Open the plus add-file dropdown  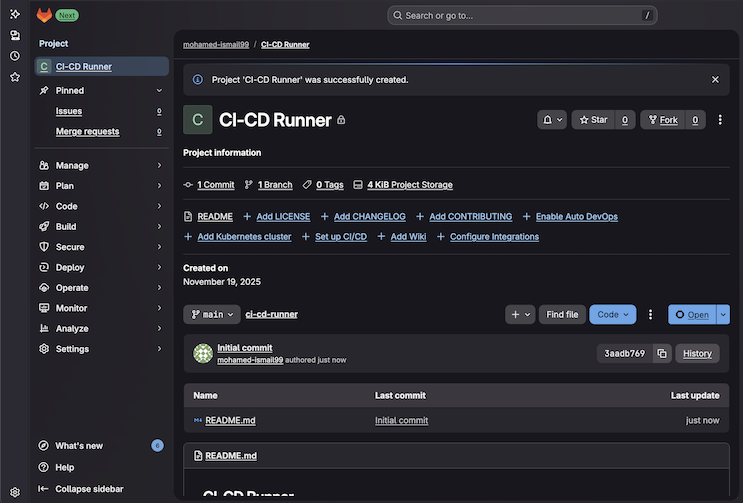click(520, 314)
